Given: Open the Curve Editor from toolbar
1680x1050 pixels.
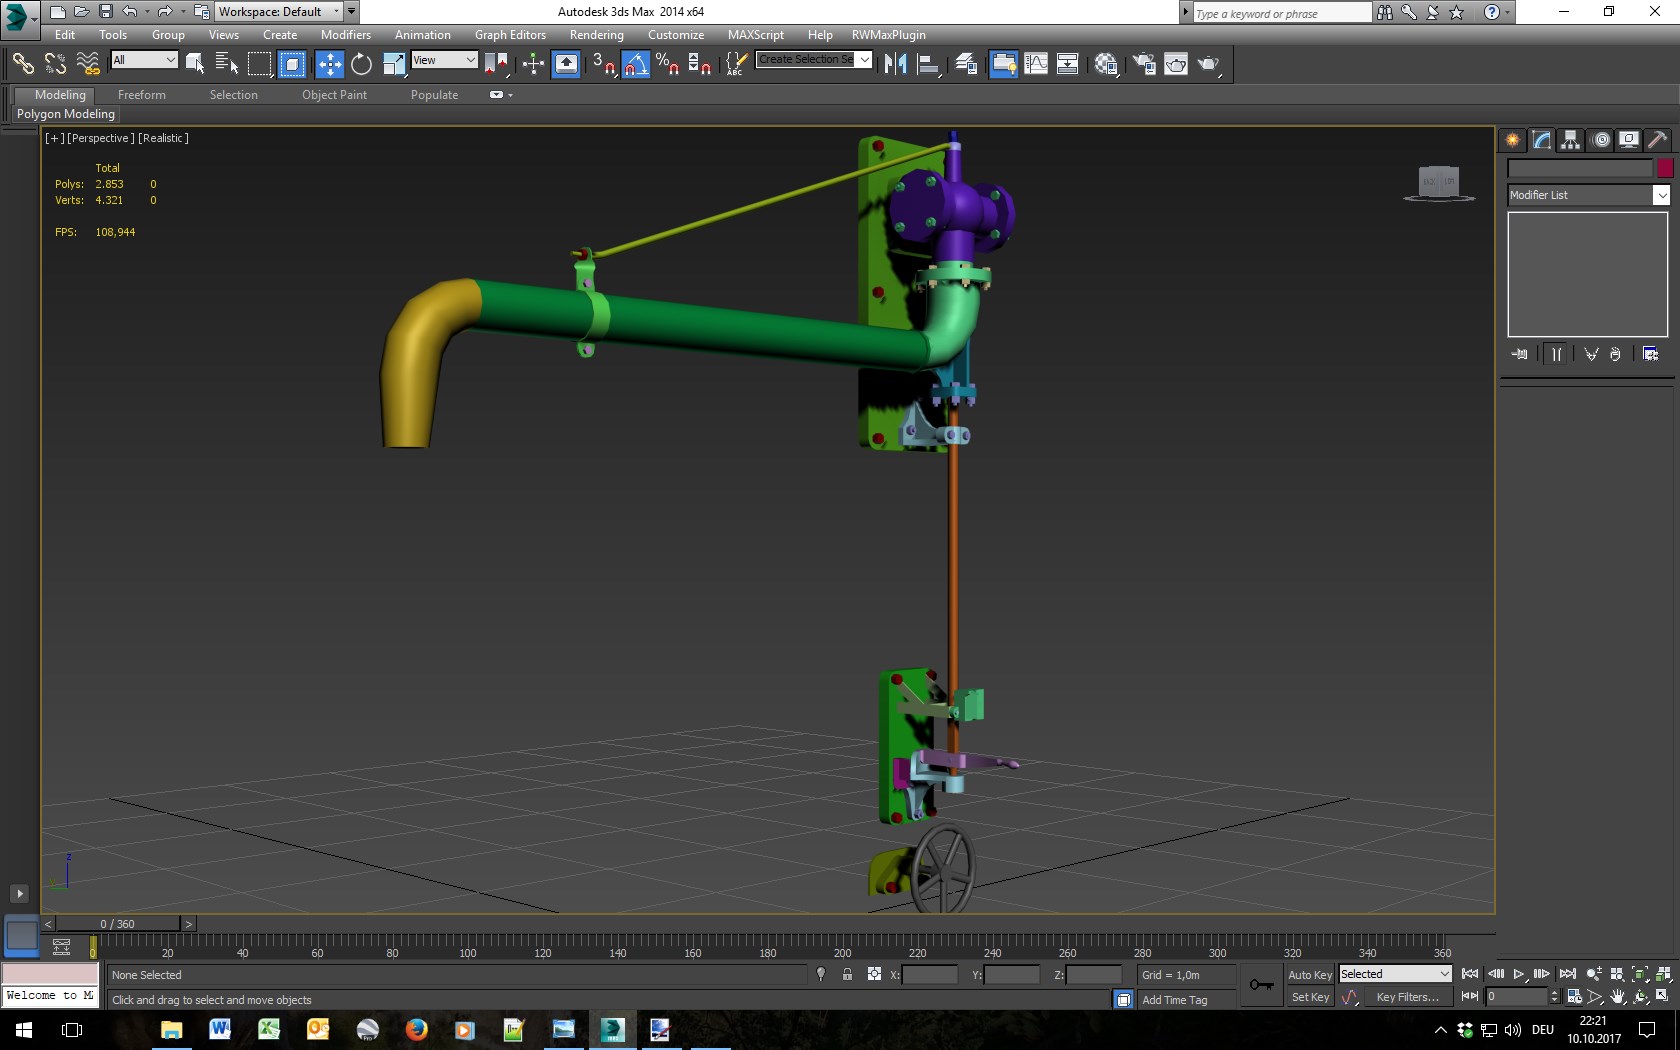Looking at the screenshot, I should 1036,64.
